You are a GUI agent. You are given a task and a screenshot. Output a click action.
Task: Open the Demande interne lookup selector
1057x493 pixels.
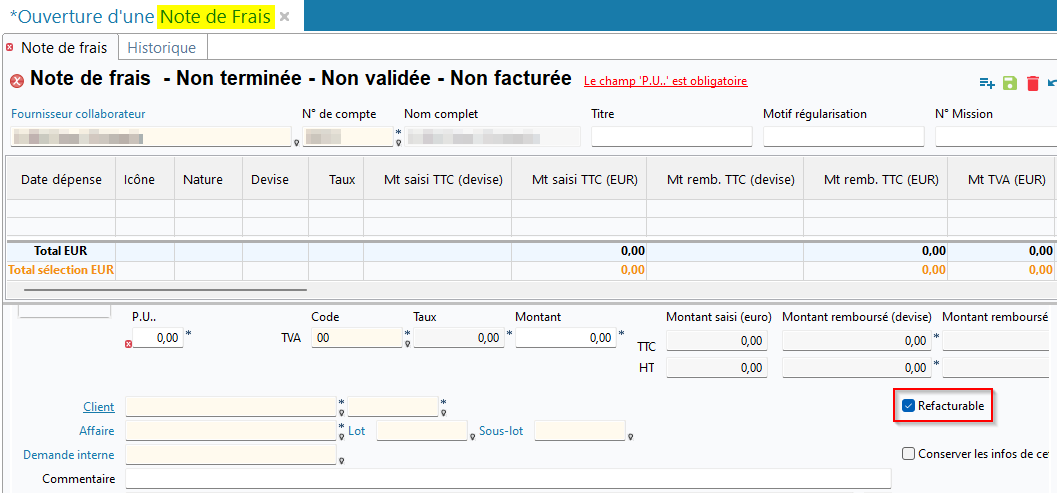341,461
